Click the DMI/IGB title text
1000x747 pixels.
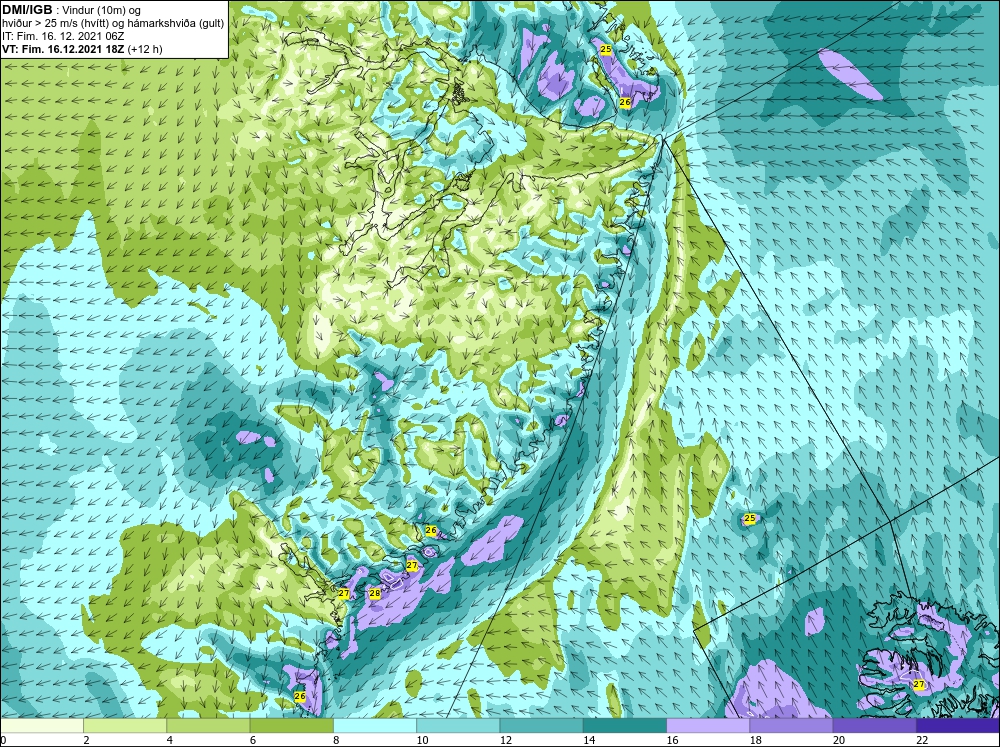tap(27, 10)
